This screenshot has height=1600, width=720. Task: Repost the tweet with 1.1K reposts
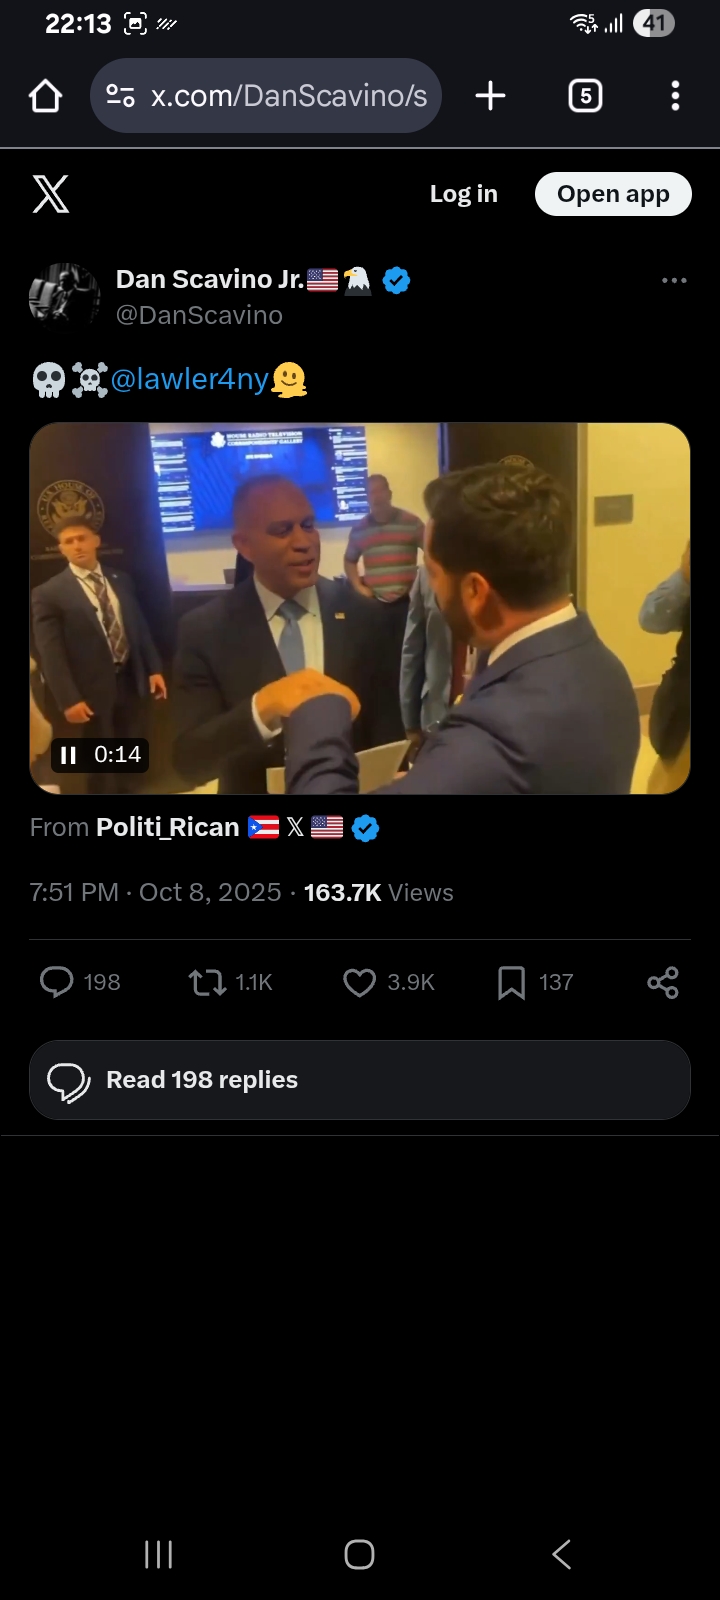pyautogui.click(x=208, y=982)
